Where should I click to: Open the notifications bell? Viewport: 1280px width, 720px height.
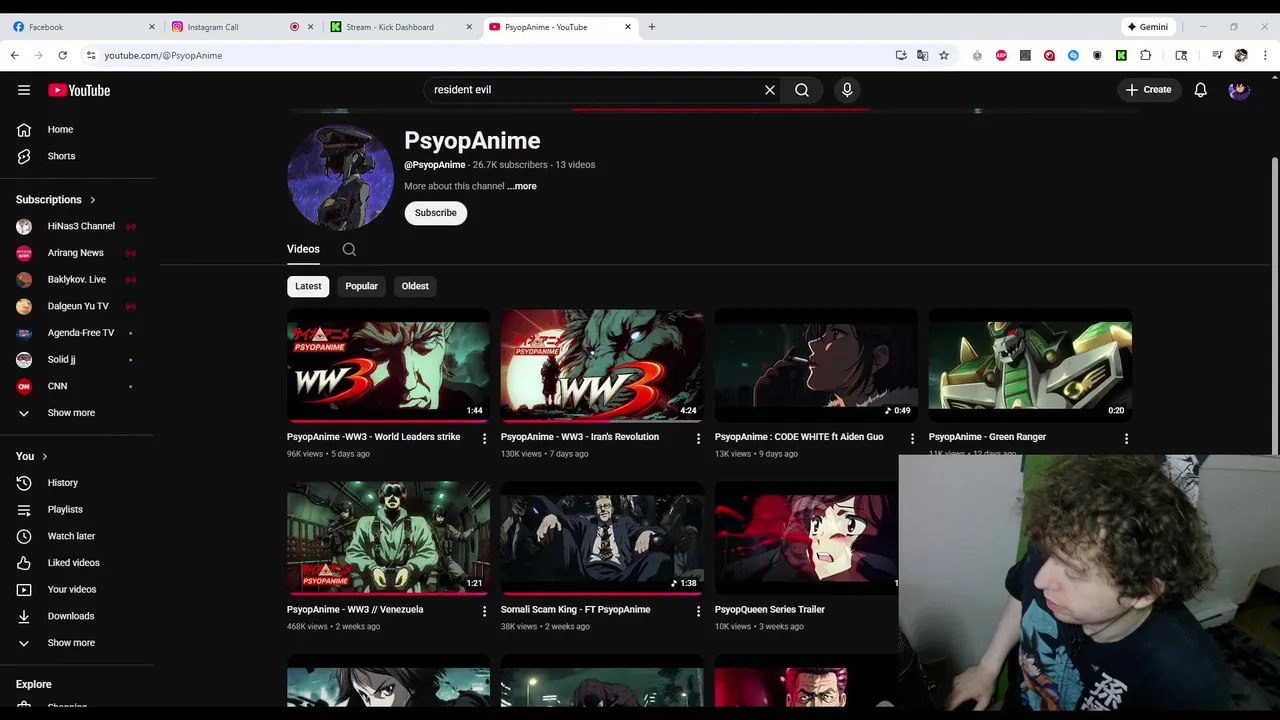pos(1201,90)
